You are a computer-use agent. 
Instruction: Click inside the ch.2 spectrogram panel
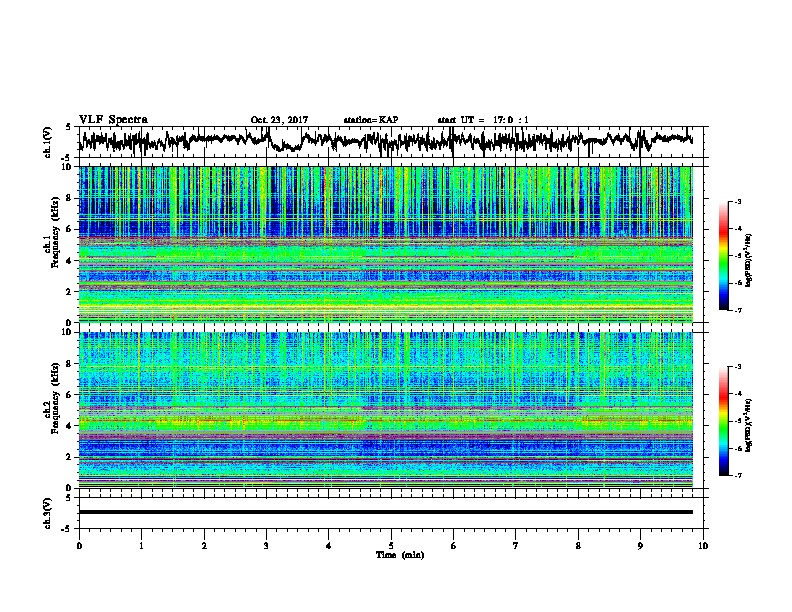point(386,410)
